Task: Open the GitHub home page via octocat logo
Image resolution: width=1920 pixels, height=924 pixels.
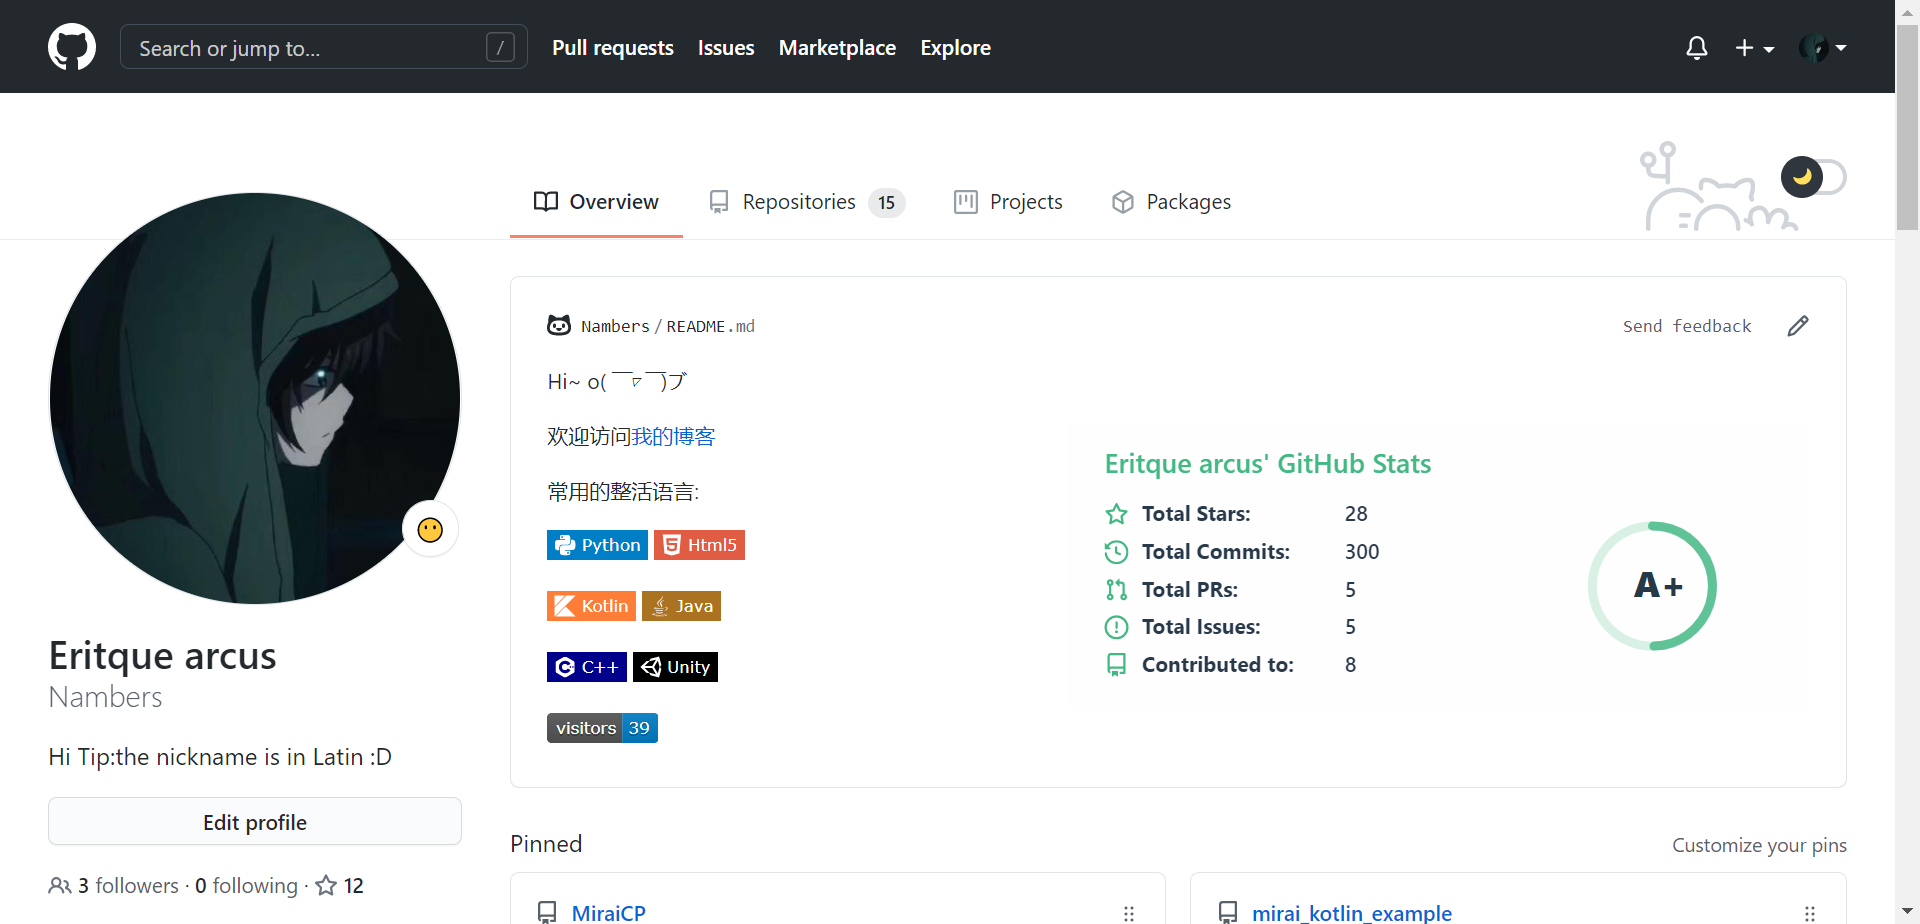Action: pos(71,46)
